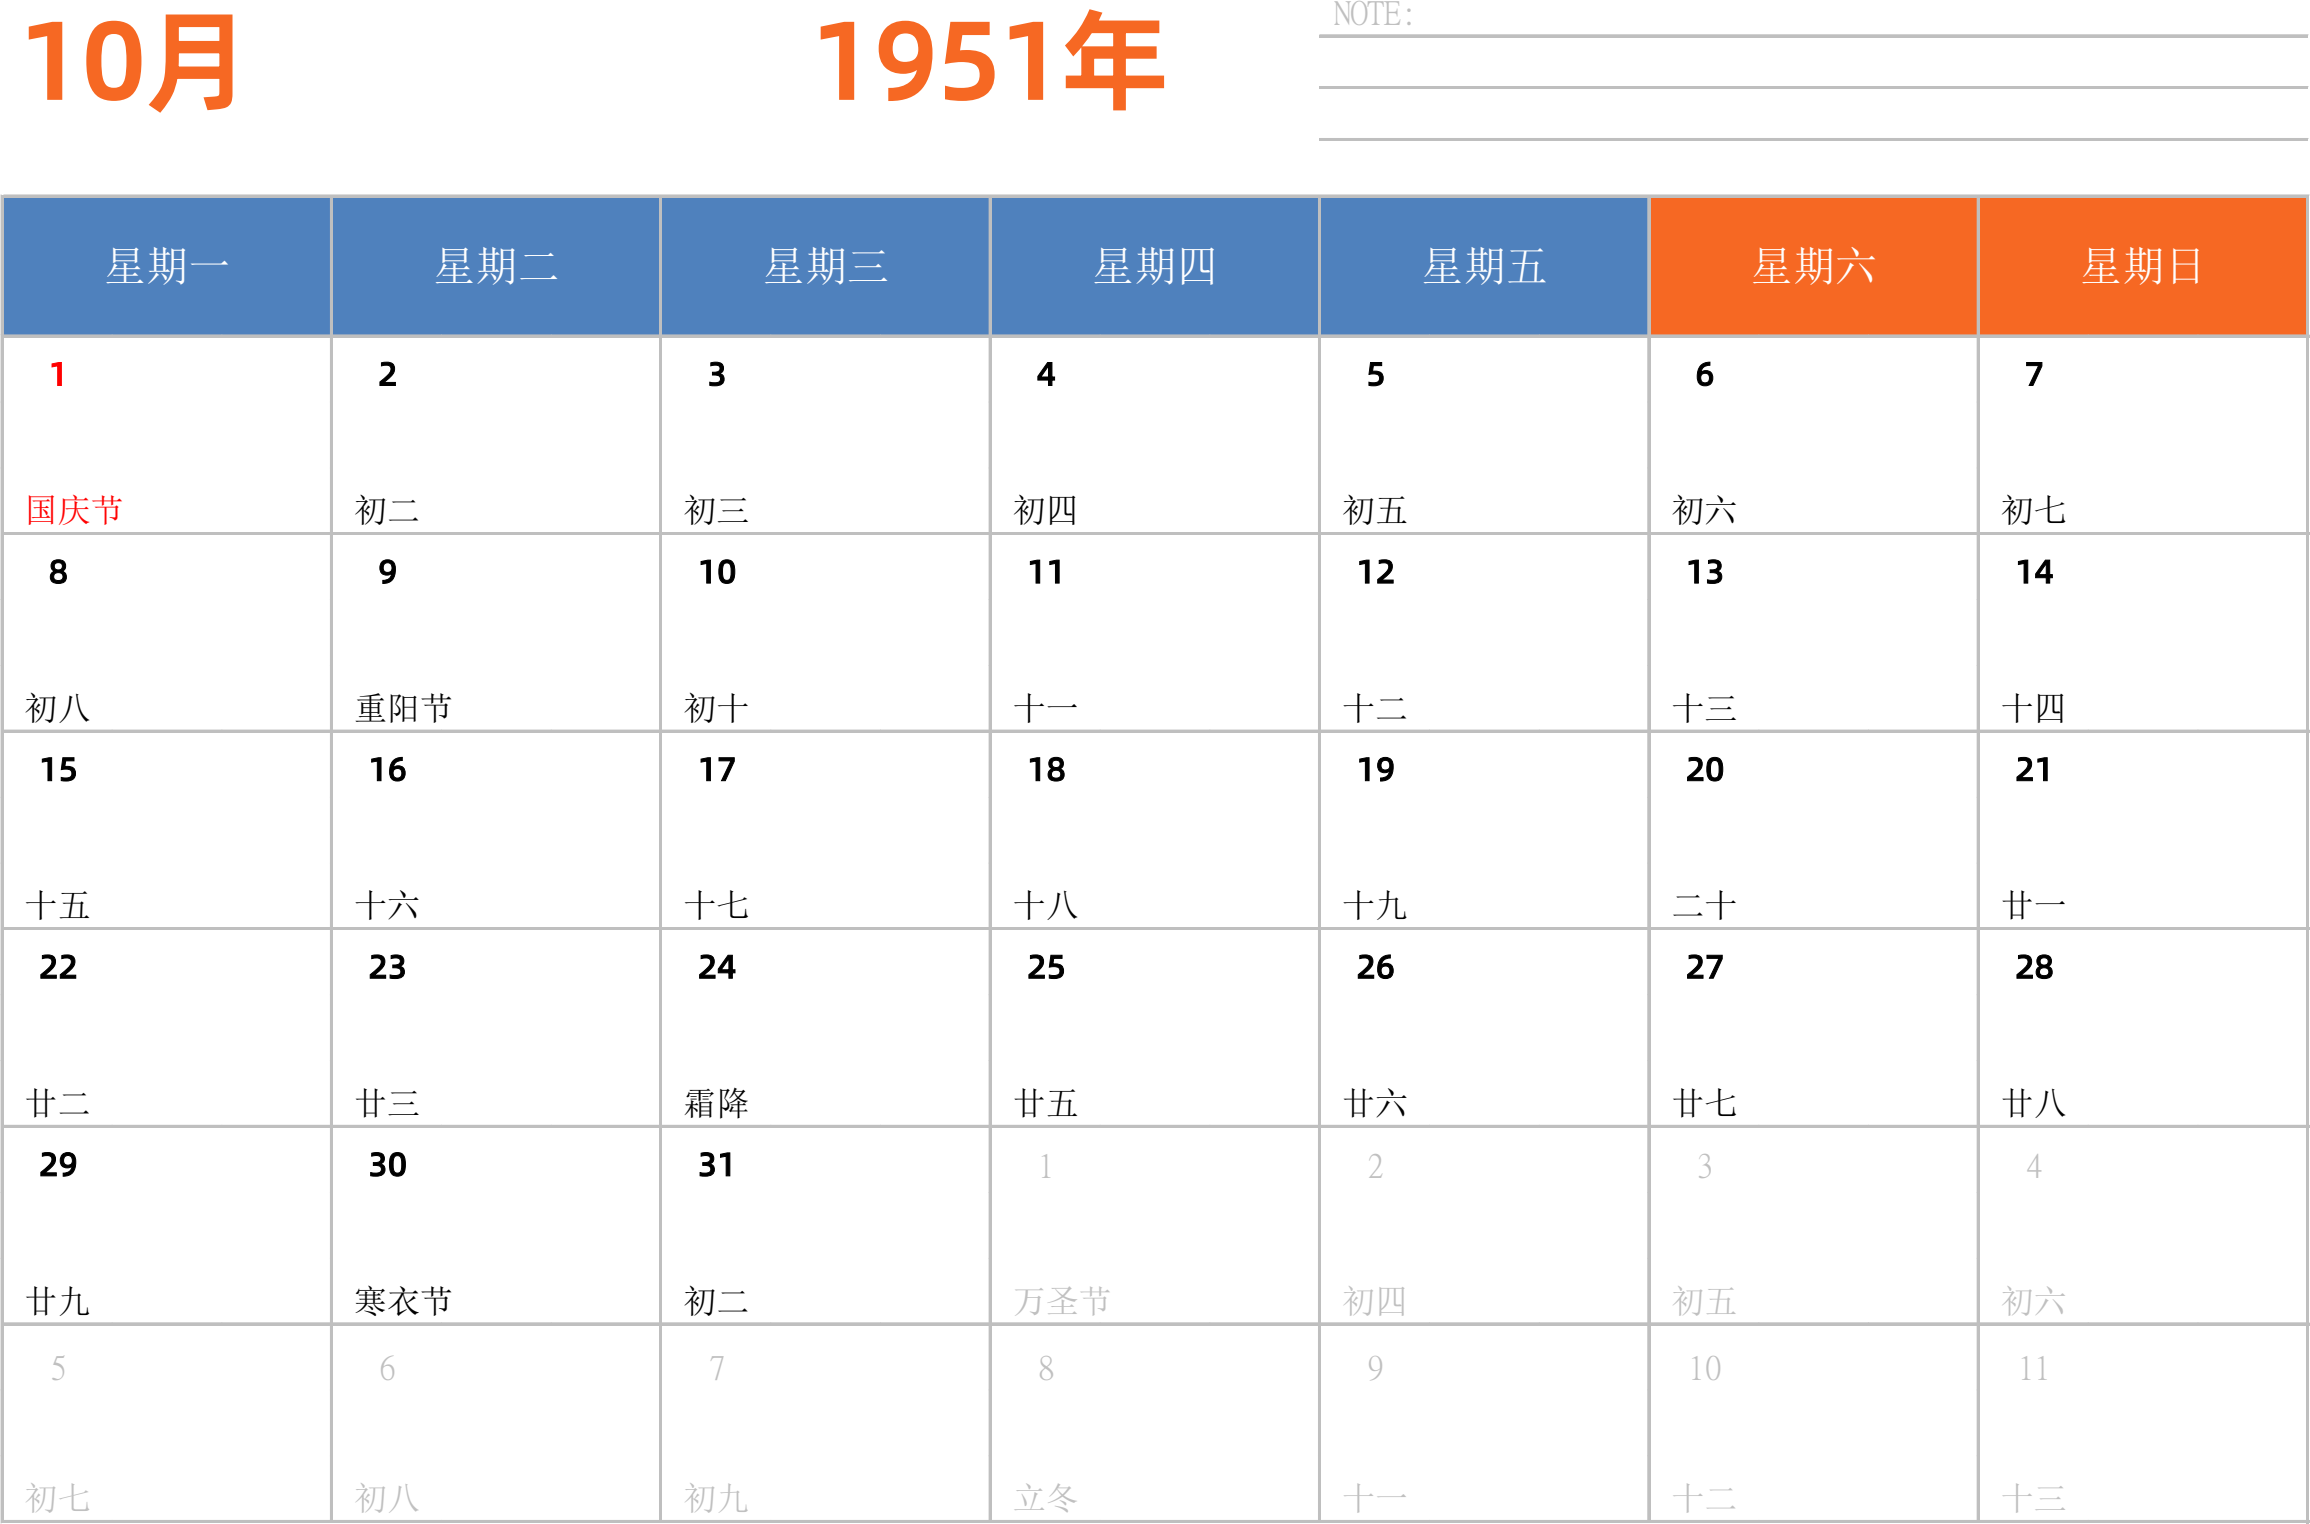Select date 31 in last October row

click(824, 1225)
